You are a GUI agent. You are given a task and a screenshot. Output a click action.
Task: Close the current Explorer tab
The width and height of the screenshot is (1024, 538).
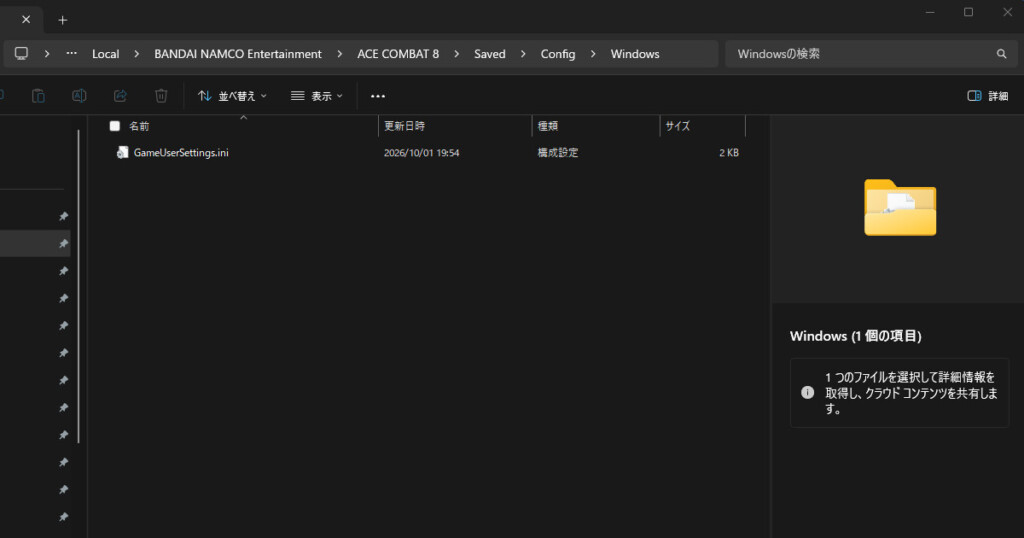pyautogui.click(x=26, y=20)
